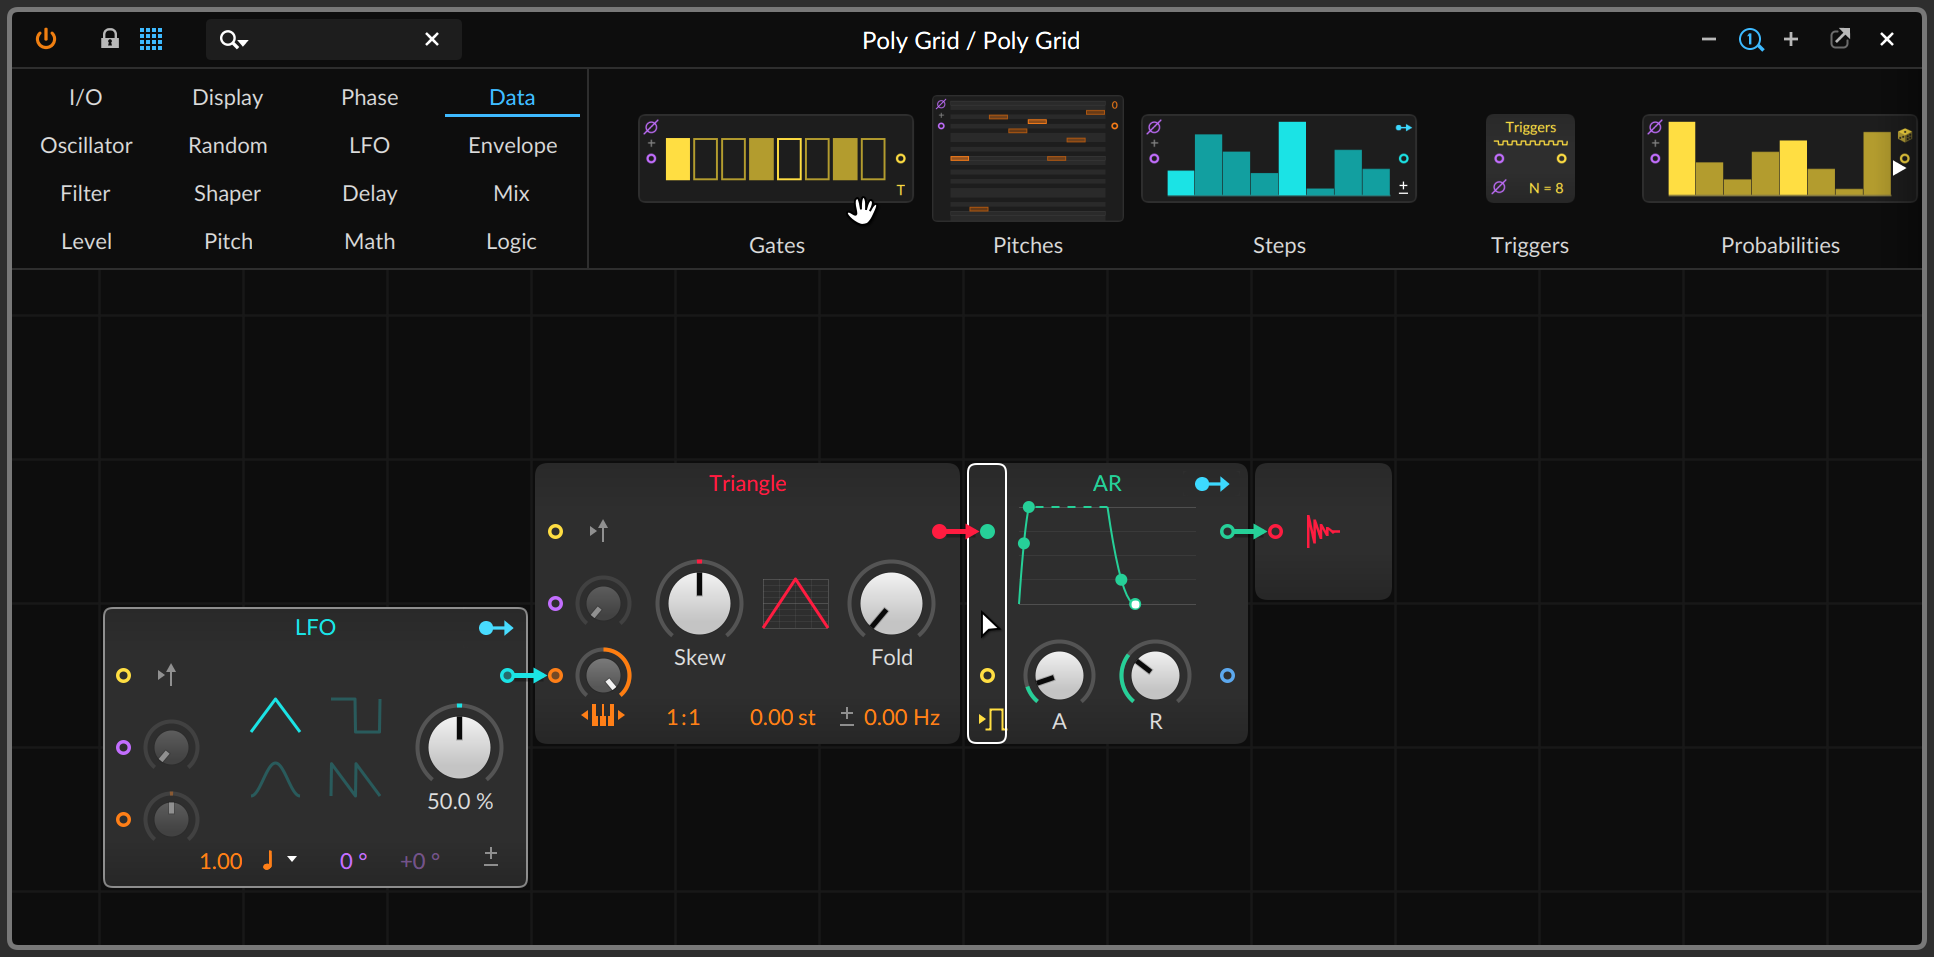Open the module browser grid icon in the toolbar
The width and height of the screenshot is (1934, 957).
pos(151,39)
